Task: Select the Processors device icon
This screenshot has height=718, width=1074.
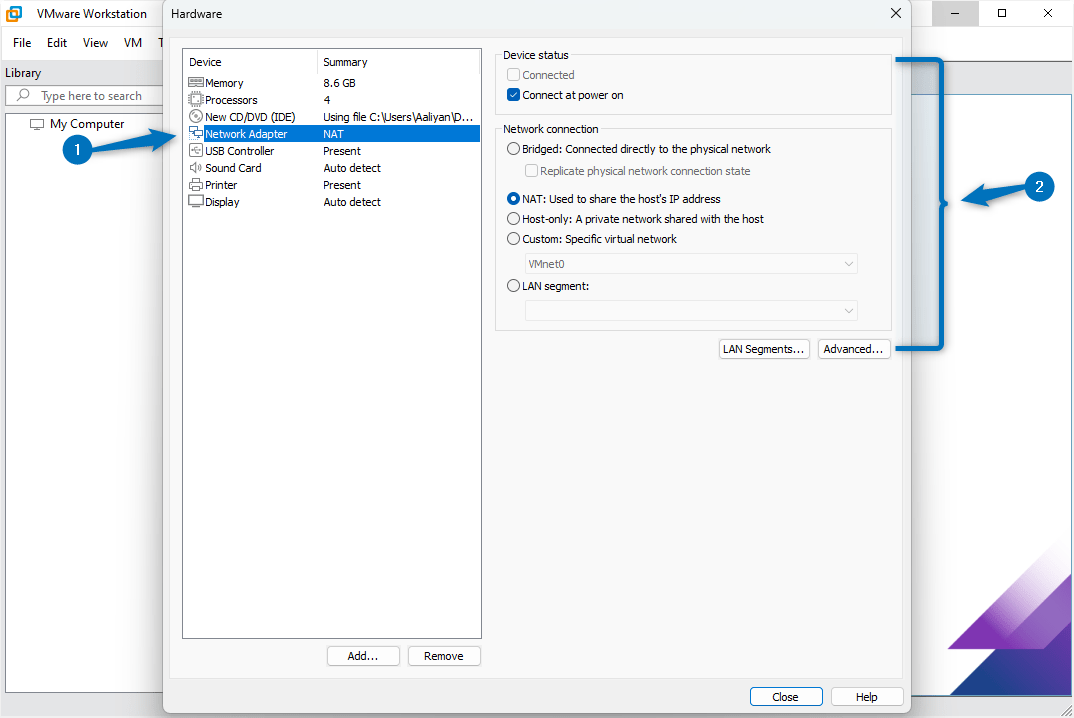Action: (192, 99)
